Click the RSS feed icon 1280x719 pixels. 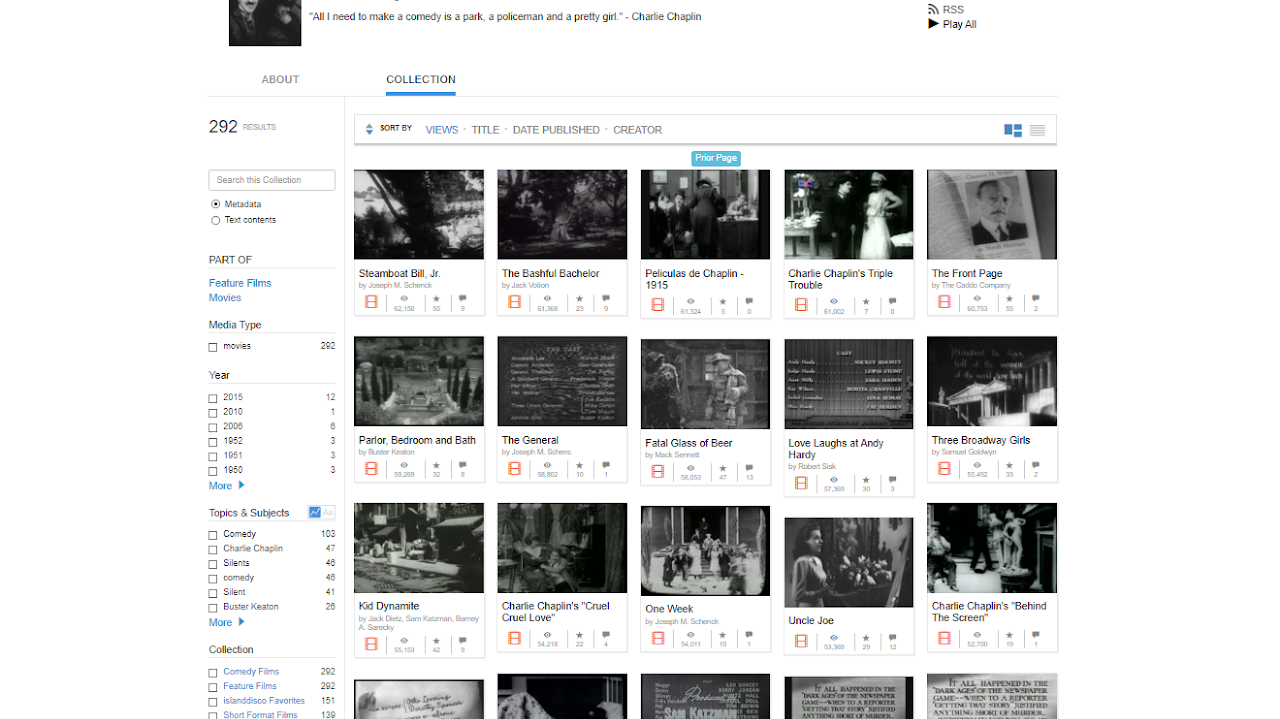point(934,10)
